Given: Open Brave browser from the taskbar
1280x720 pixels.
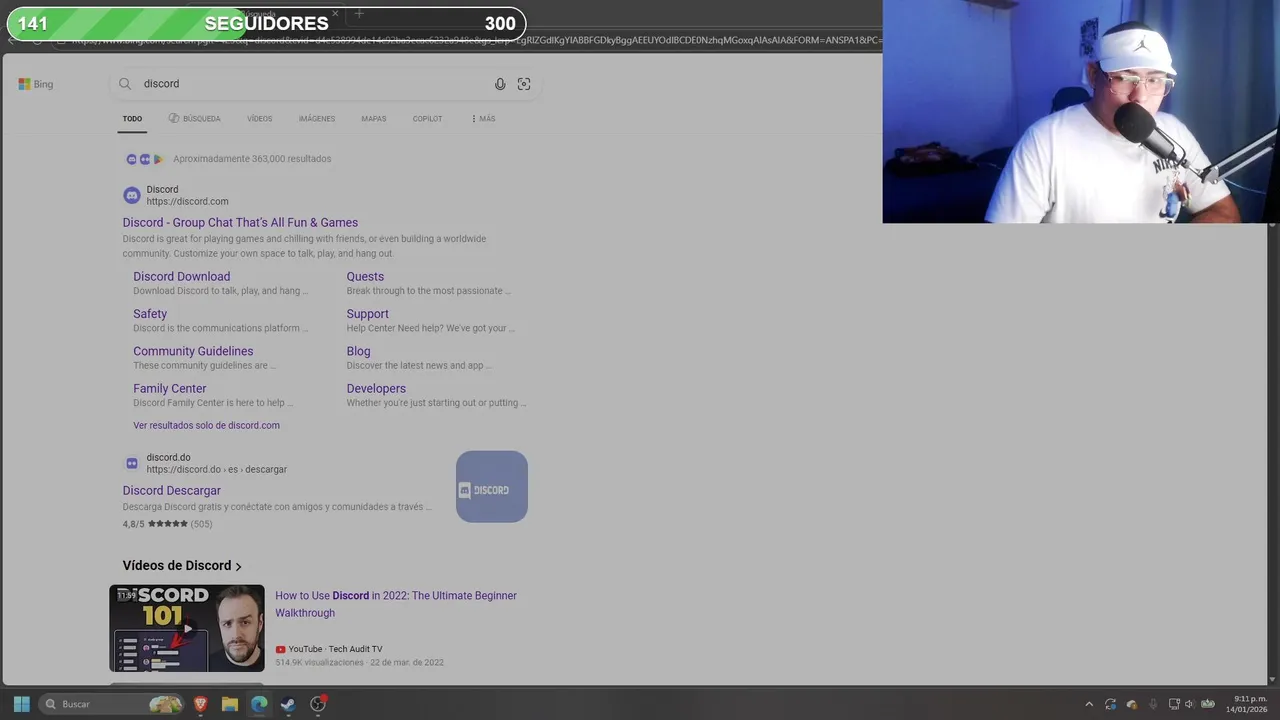Looking at the screenshot, I should click(201, 704).
